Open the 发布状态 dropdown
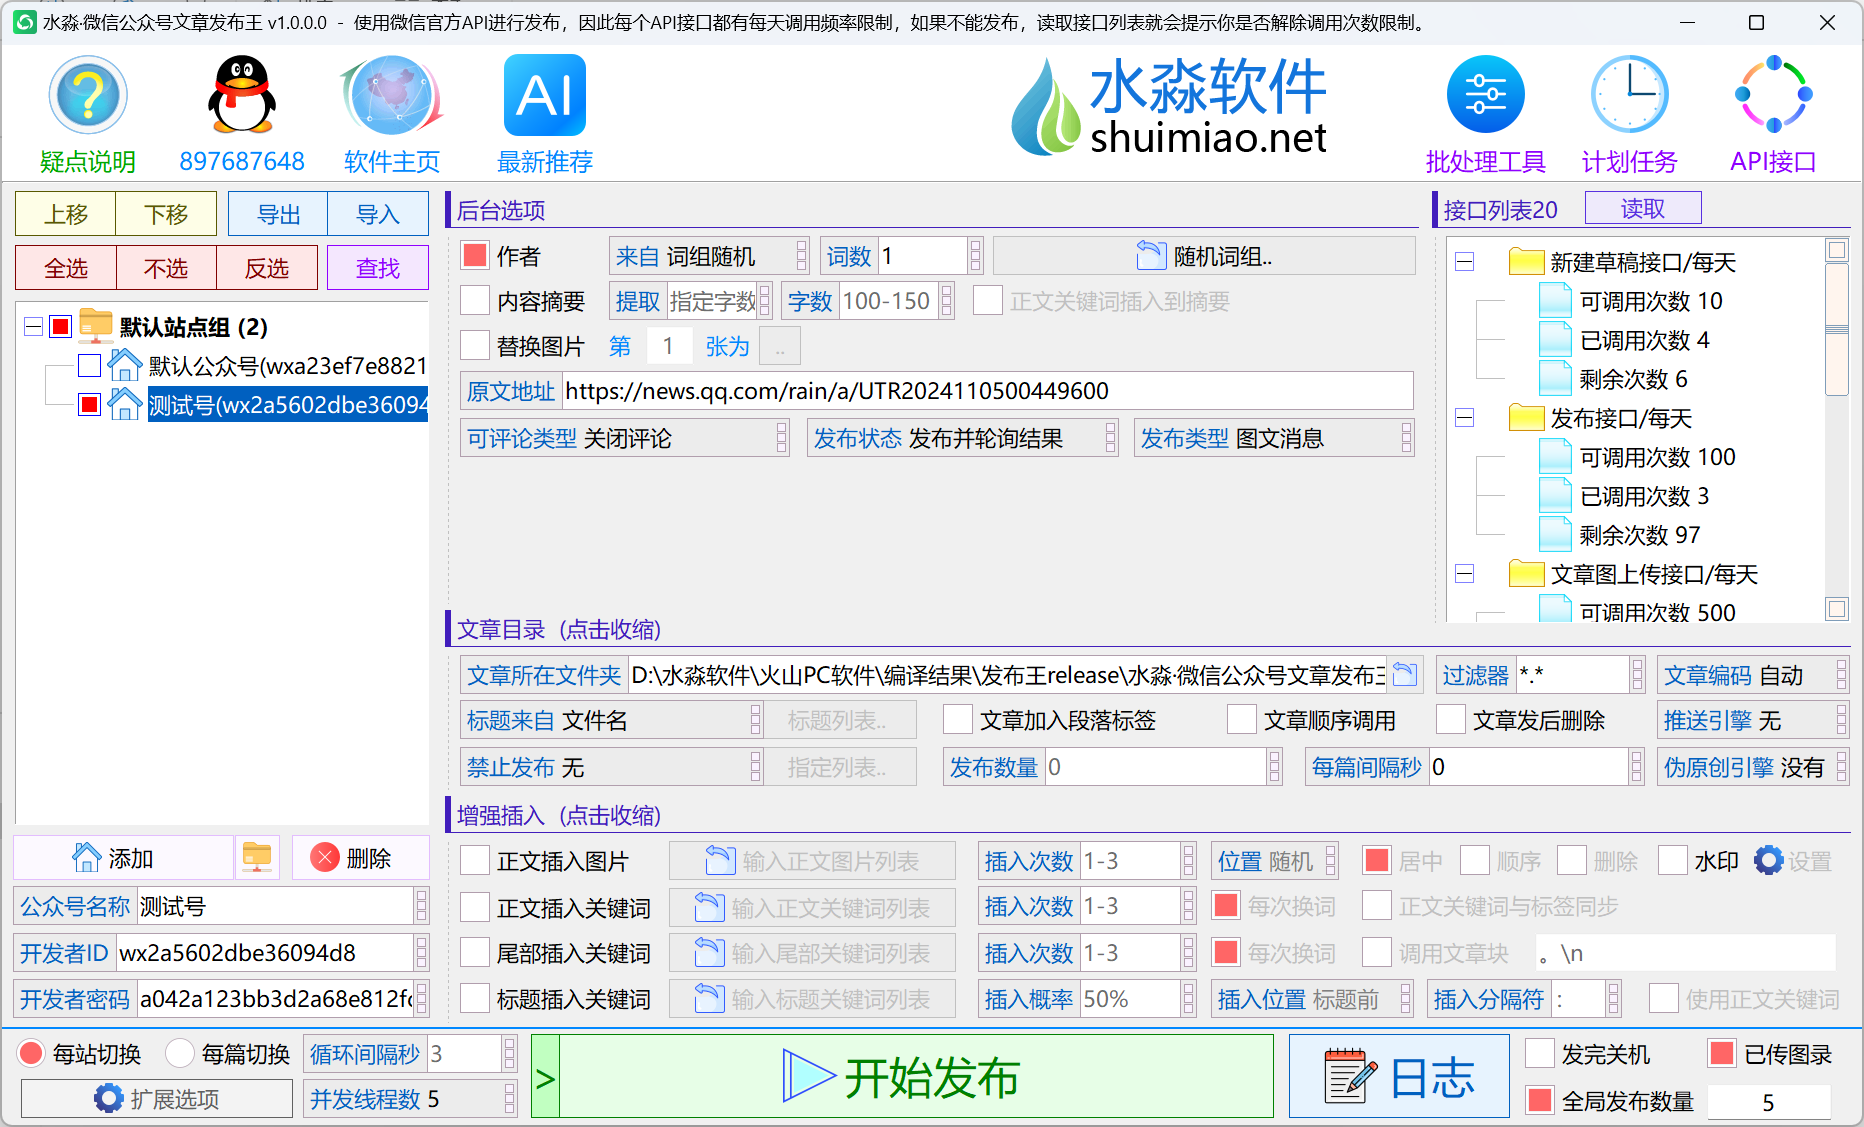The image size is (1864, 1127). coord(963,438)
